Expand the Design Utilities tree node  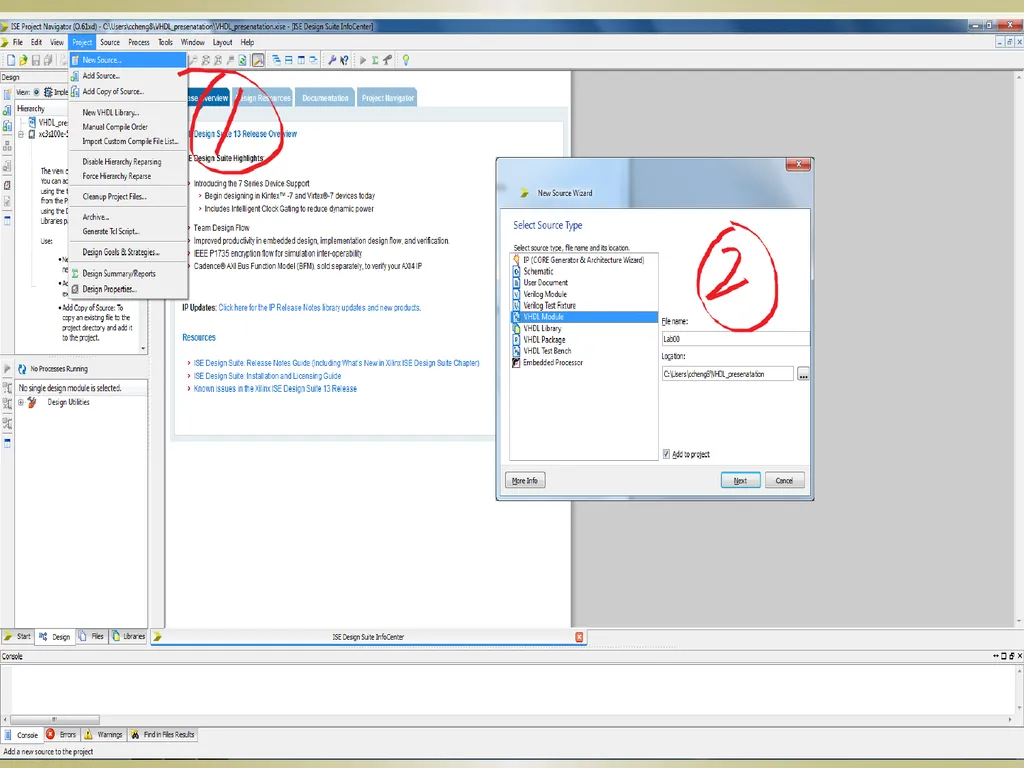21,402
